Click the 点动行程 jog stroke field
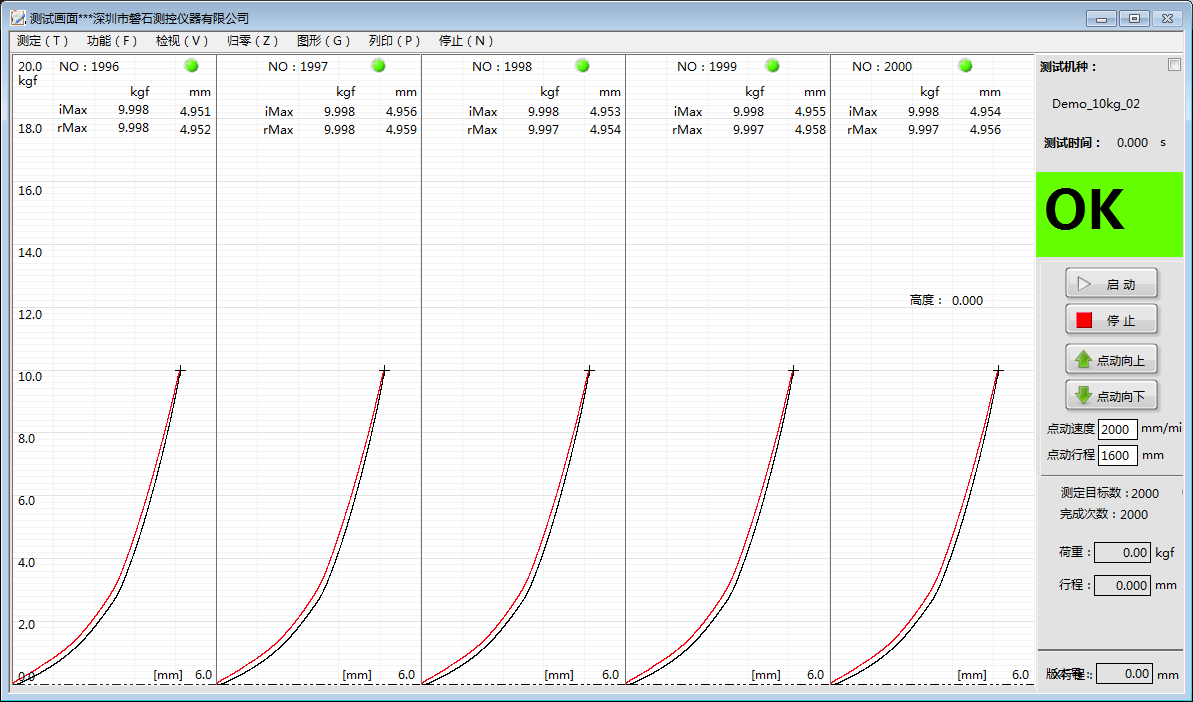 tap(1117, 455)
